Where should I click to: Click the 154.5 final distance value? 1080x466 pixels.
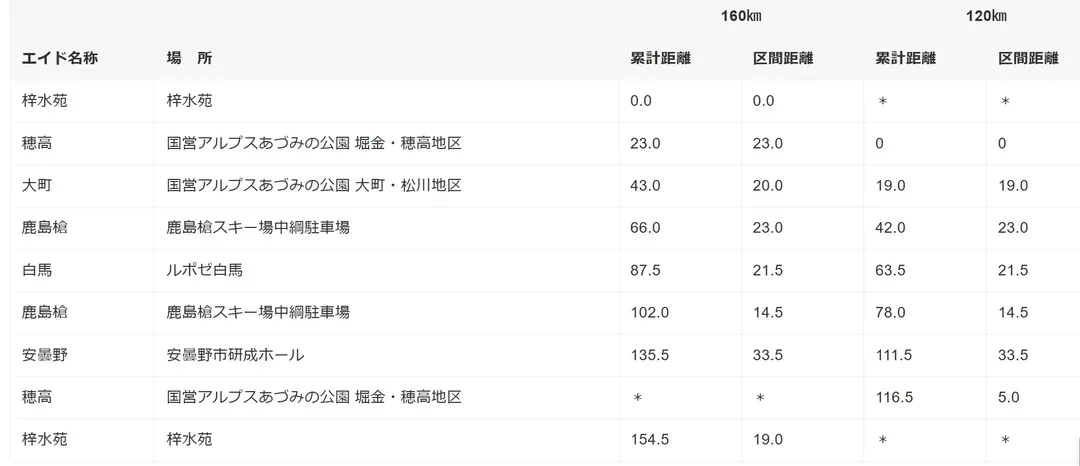point(649,439)
